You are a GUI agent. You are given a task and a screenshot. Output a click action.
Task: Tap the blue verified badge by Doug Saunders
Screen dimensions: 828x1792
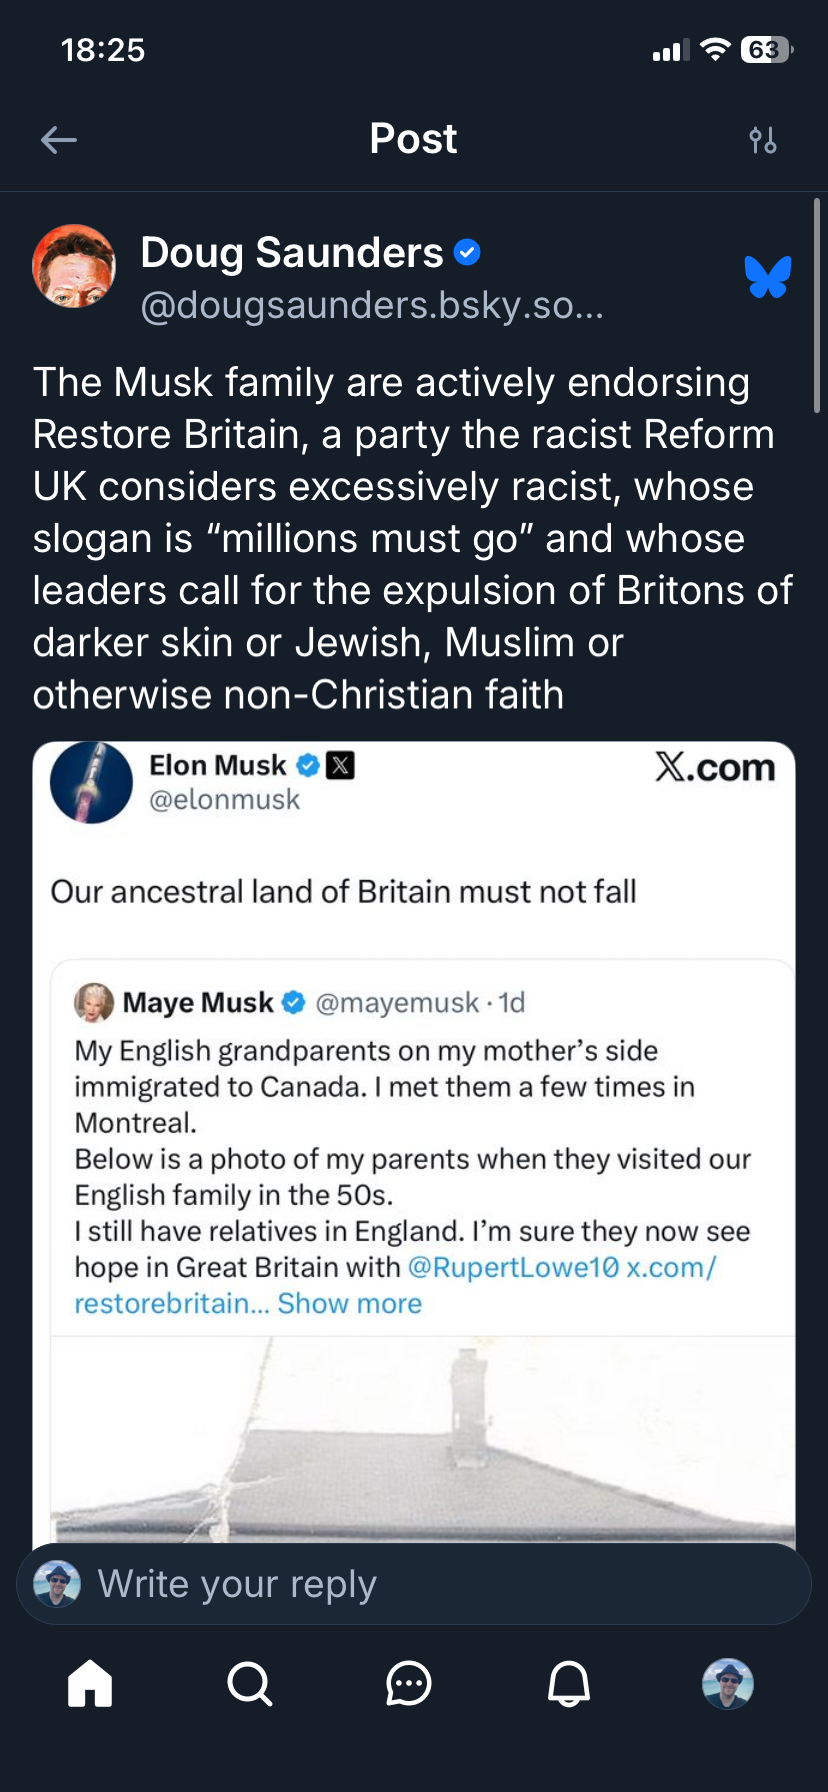click(467, 253)
